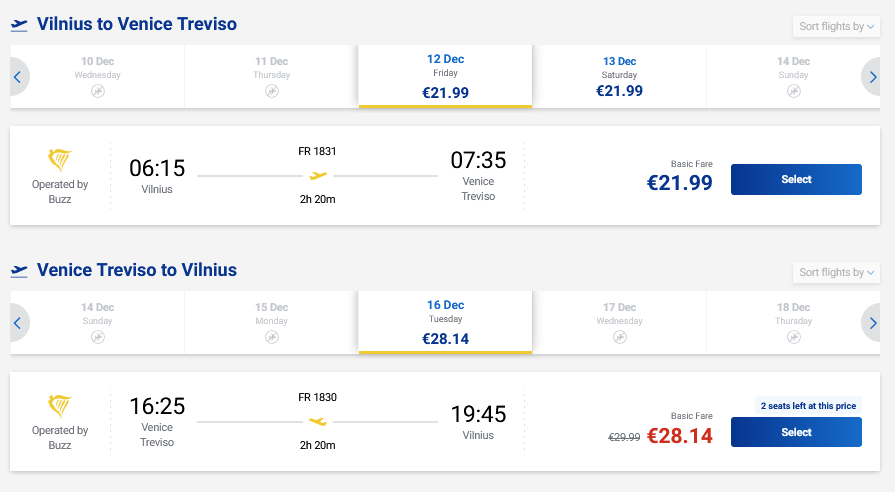Select the 16 Dec Tuesday date tab
The width and height of the screenshot is (895, 492).
click(445, 322)
